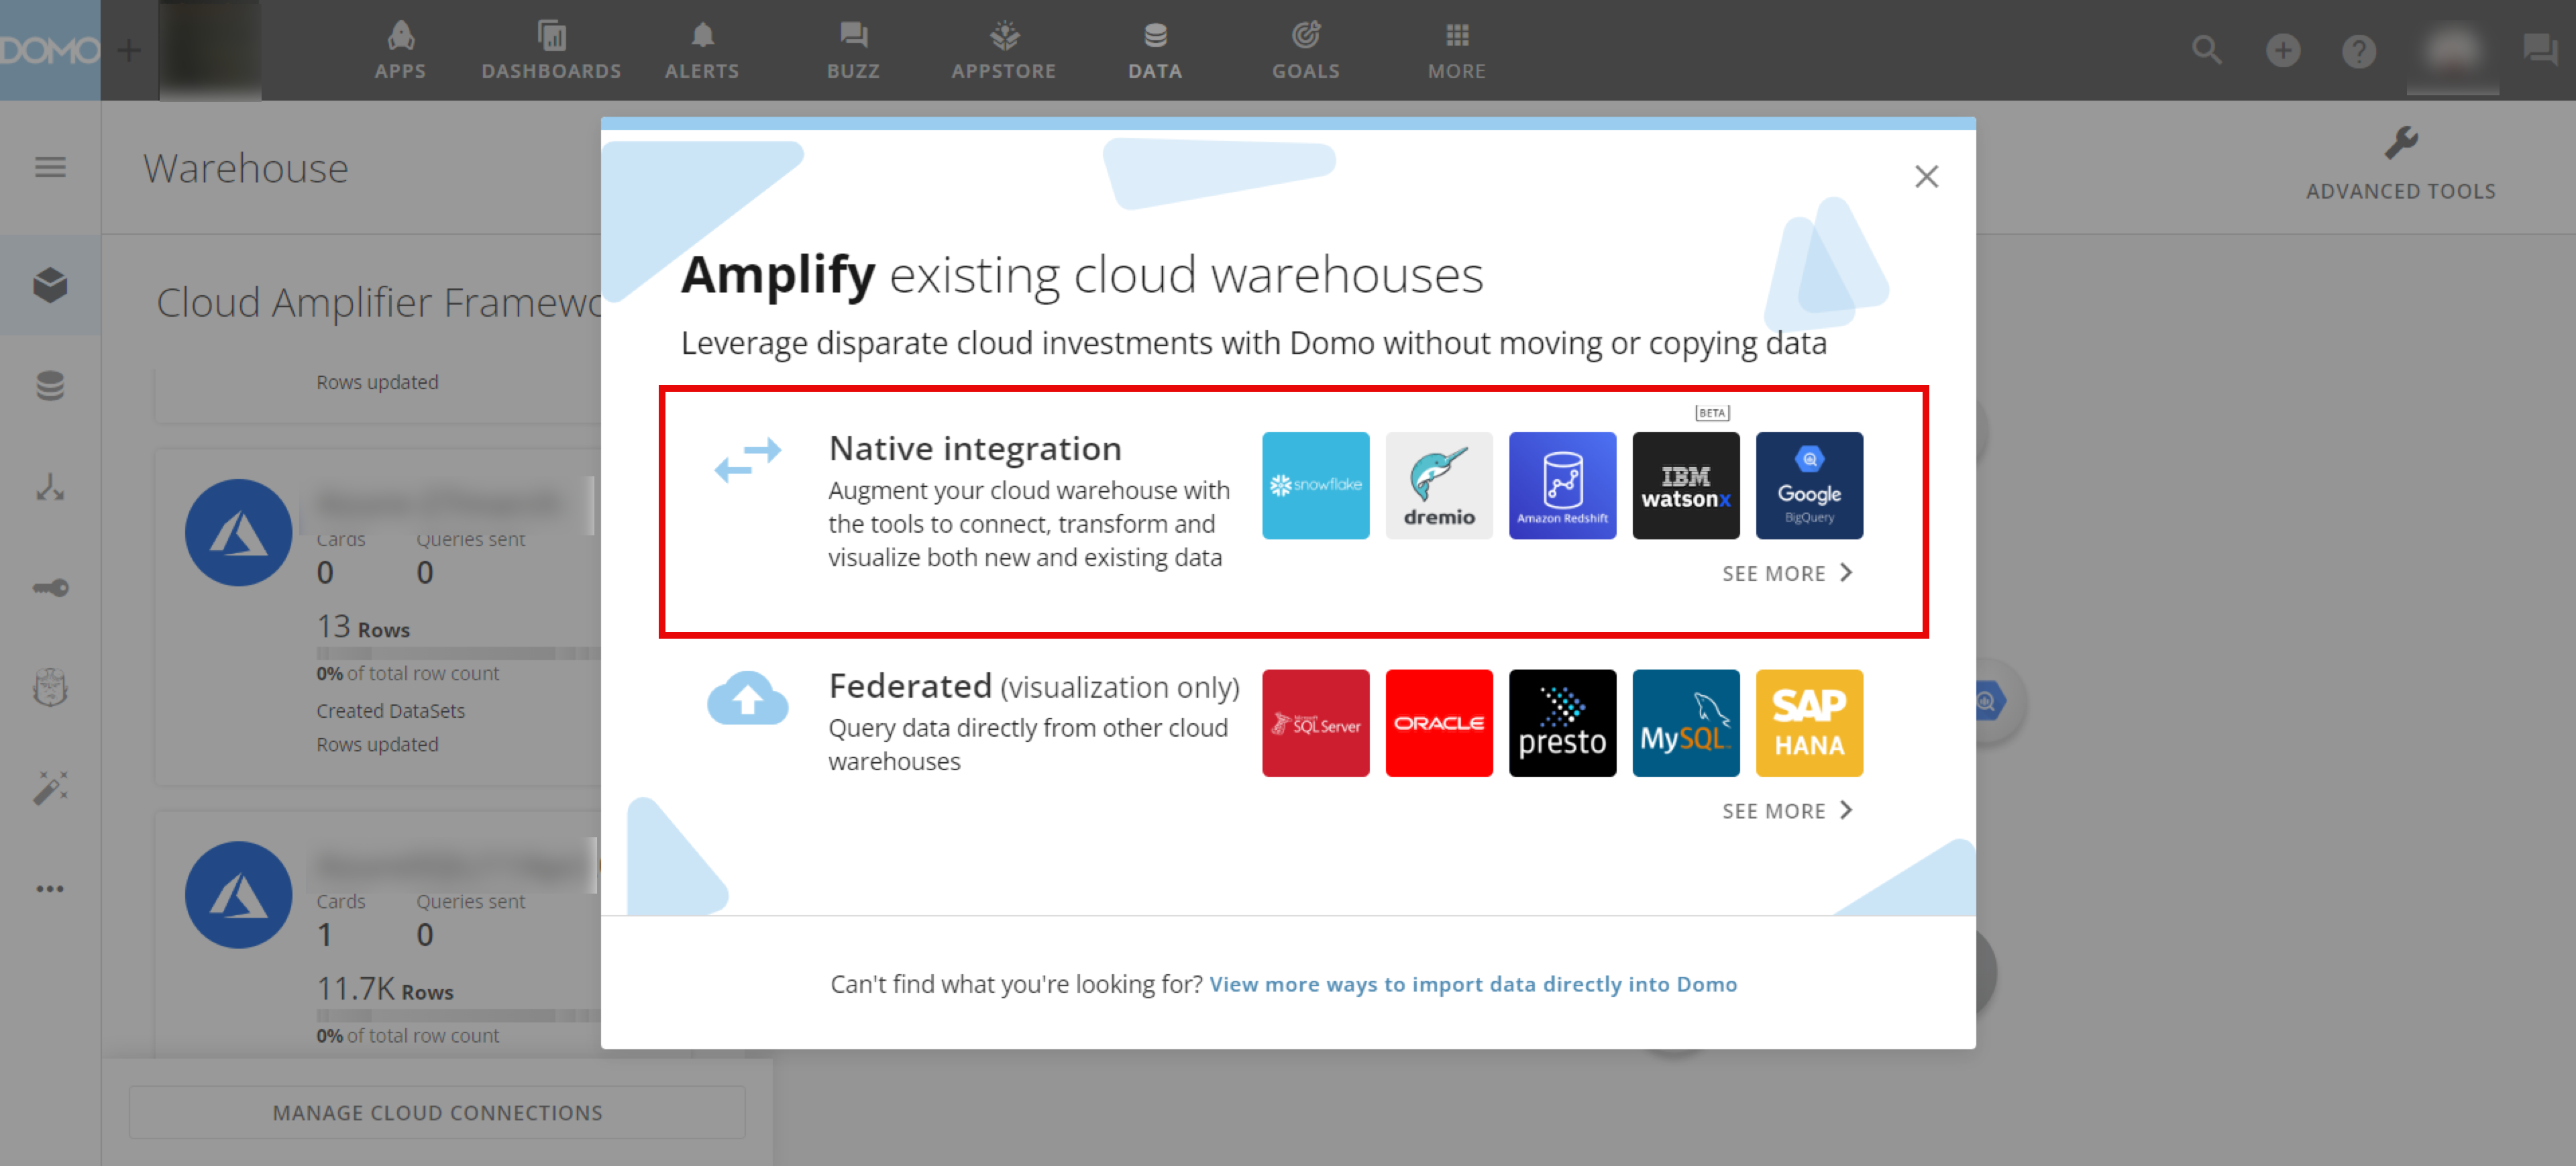Click Manage Cloud Connections button
This screenshot has height=1166, width=2576.
pyautogui.click(x=437, y=1112)
